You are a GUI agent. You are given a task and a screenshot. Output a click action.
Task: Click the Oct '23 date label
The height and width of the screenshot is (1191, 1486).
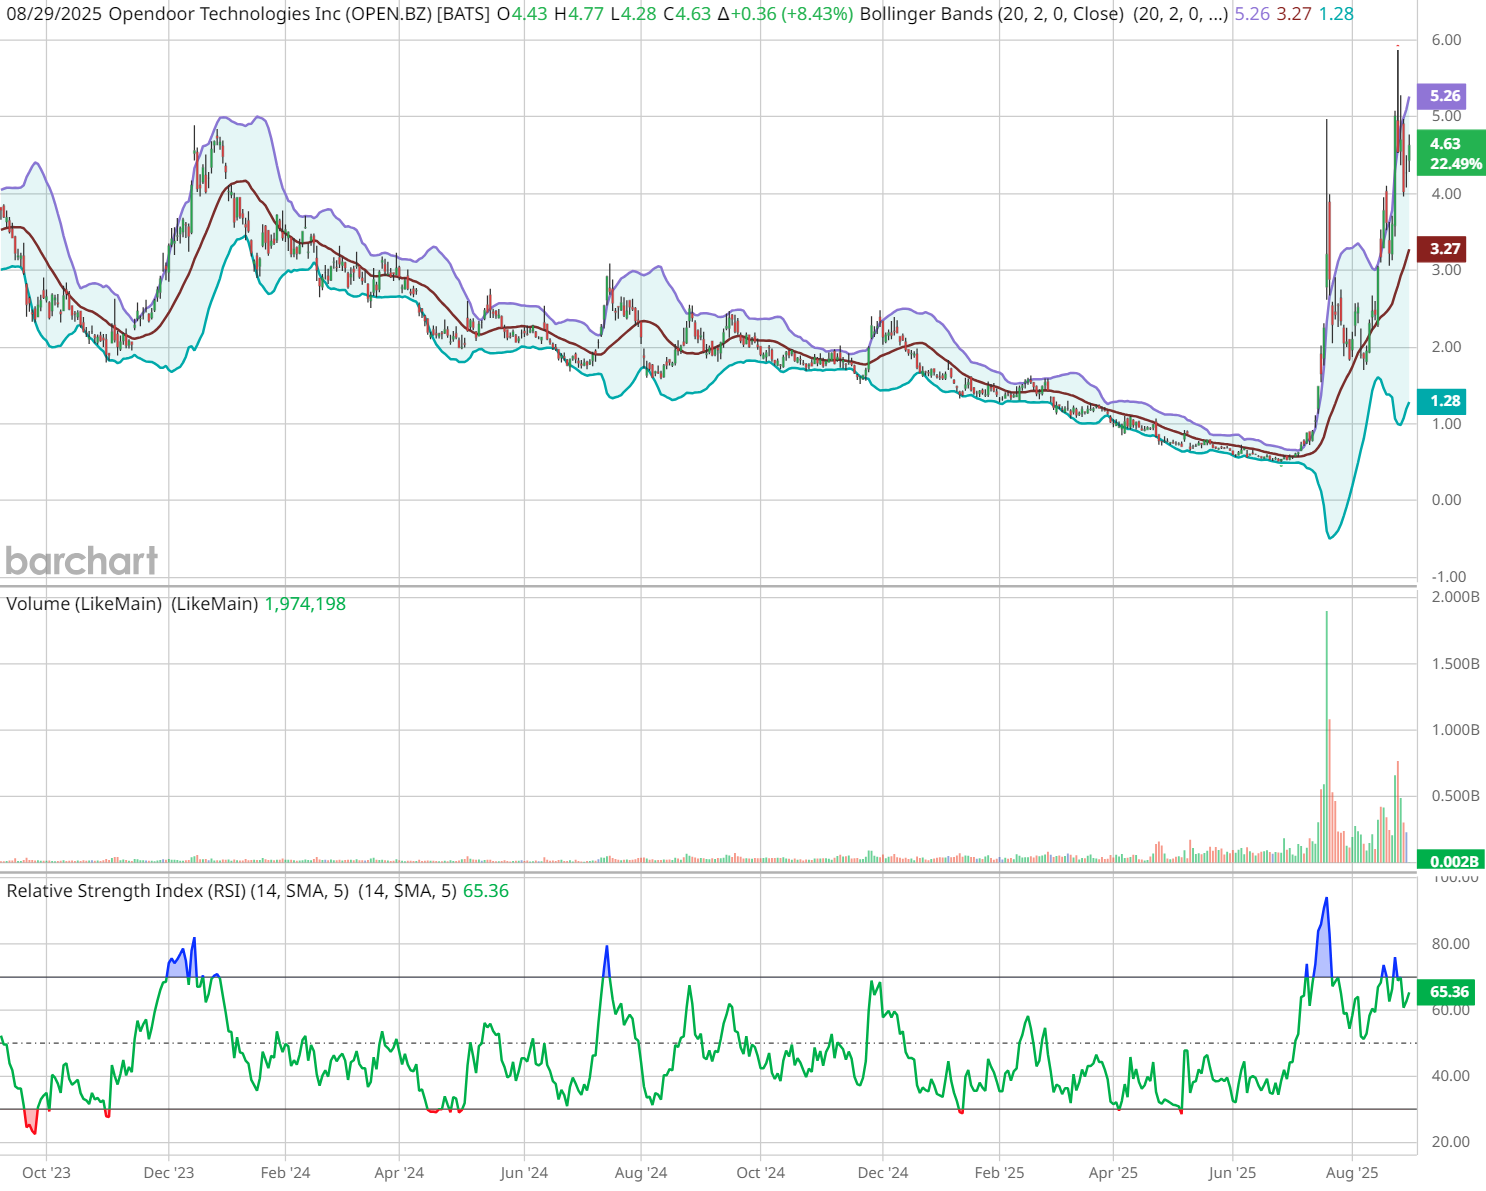pos(46,1173)
